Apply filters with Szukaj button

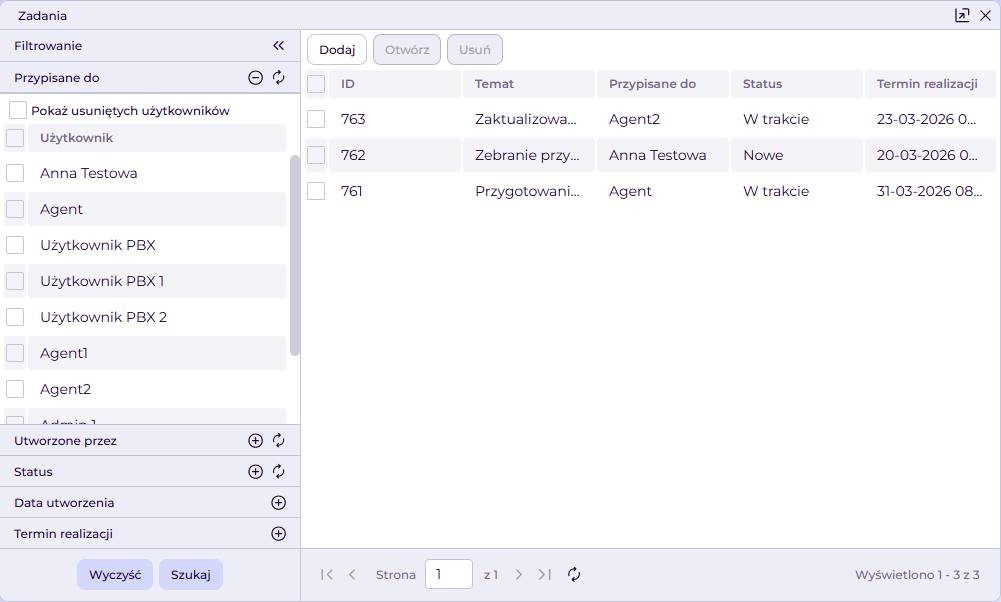191,575
